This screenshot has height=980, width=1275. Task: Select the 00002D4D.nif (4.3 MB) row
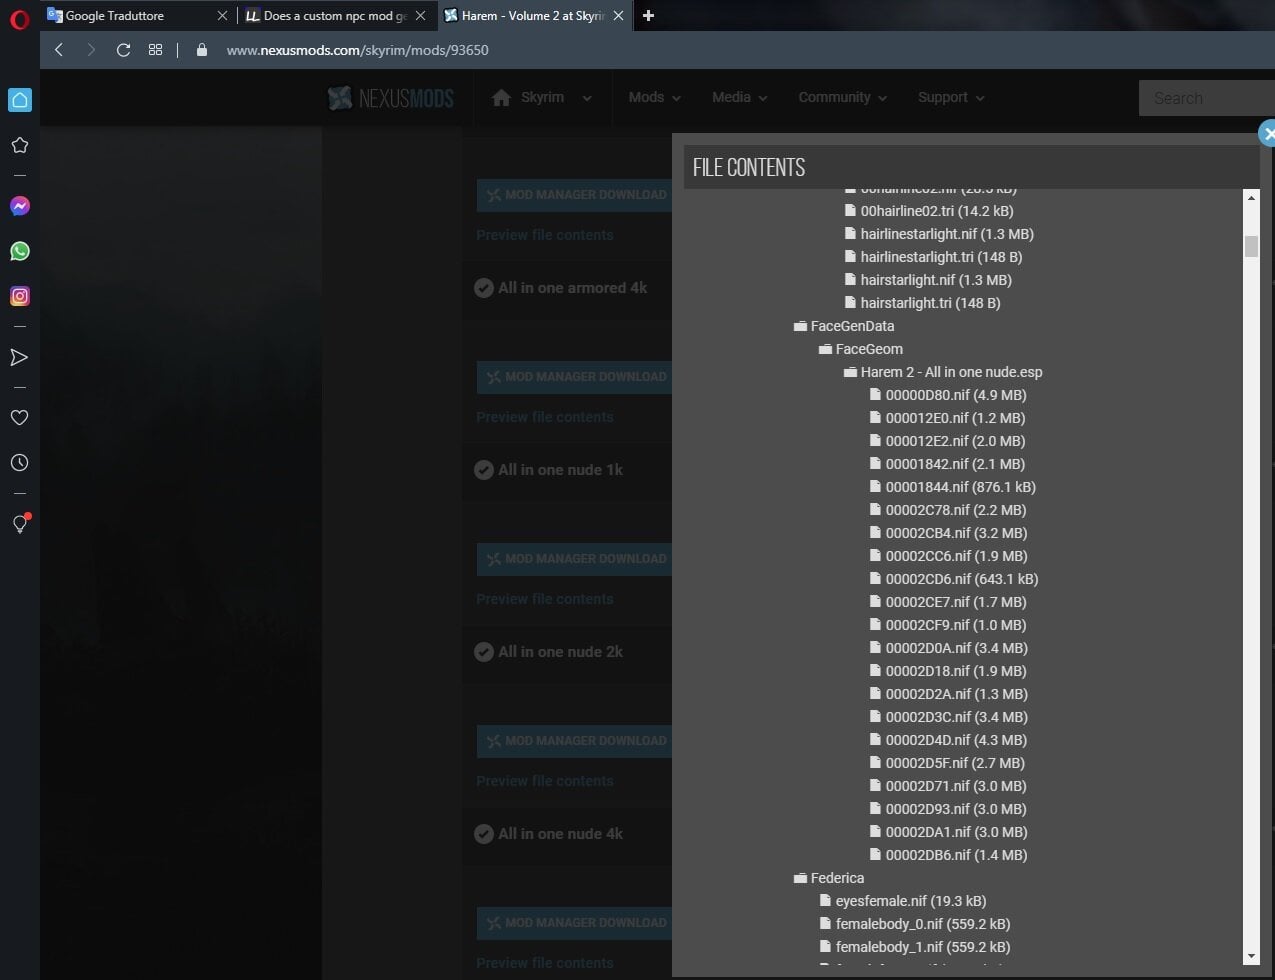pyautogui.click(x=948, y=740)
